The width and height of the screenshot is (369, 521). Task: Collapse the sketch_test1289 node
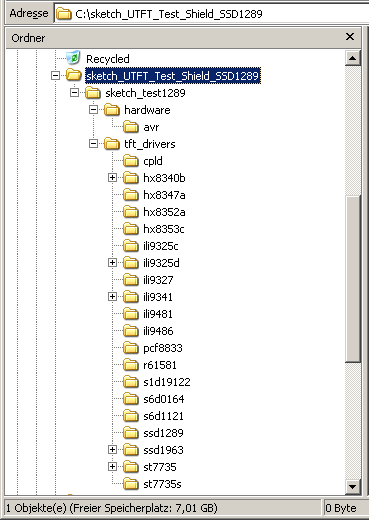pos(74,93)
